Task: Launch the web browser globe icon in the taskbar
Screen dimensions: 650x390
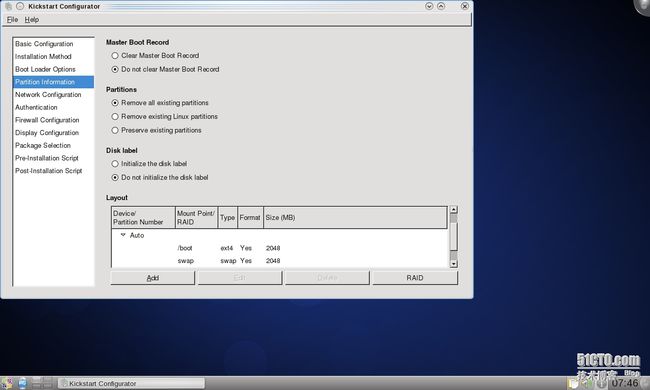Action: 22,383
